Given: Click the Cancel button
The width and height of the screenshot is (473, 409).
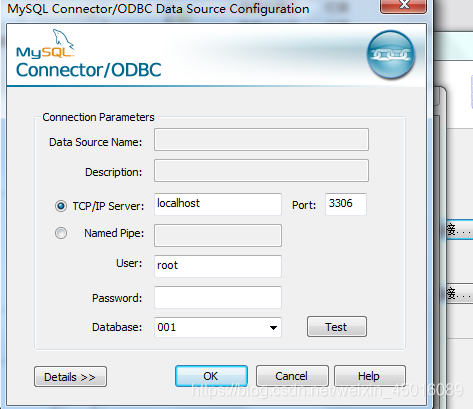Looking at the screenshot, I should (292, 376).
